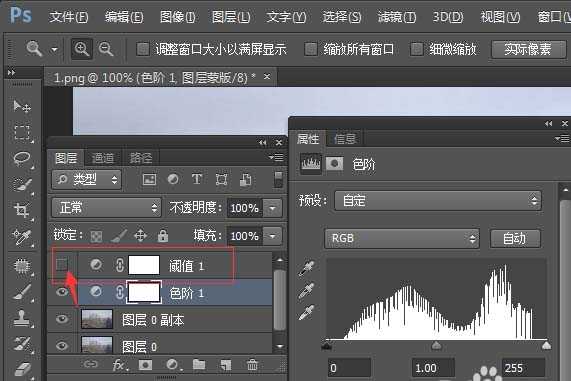Open the 滤镜(T) menu
Viewport: 571px width, 381px height.
[397, 17]
